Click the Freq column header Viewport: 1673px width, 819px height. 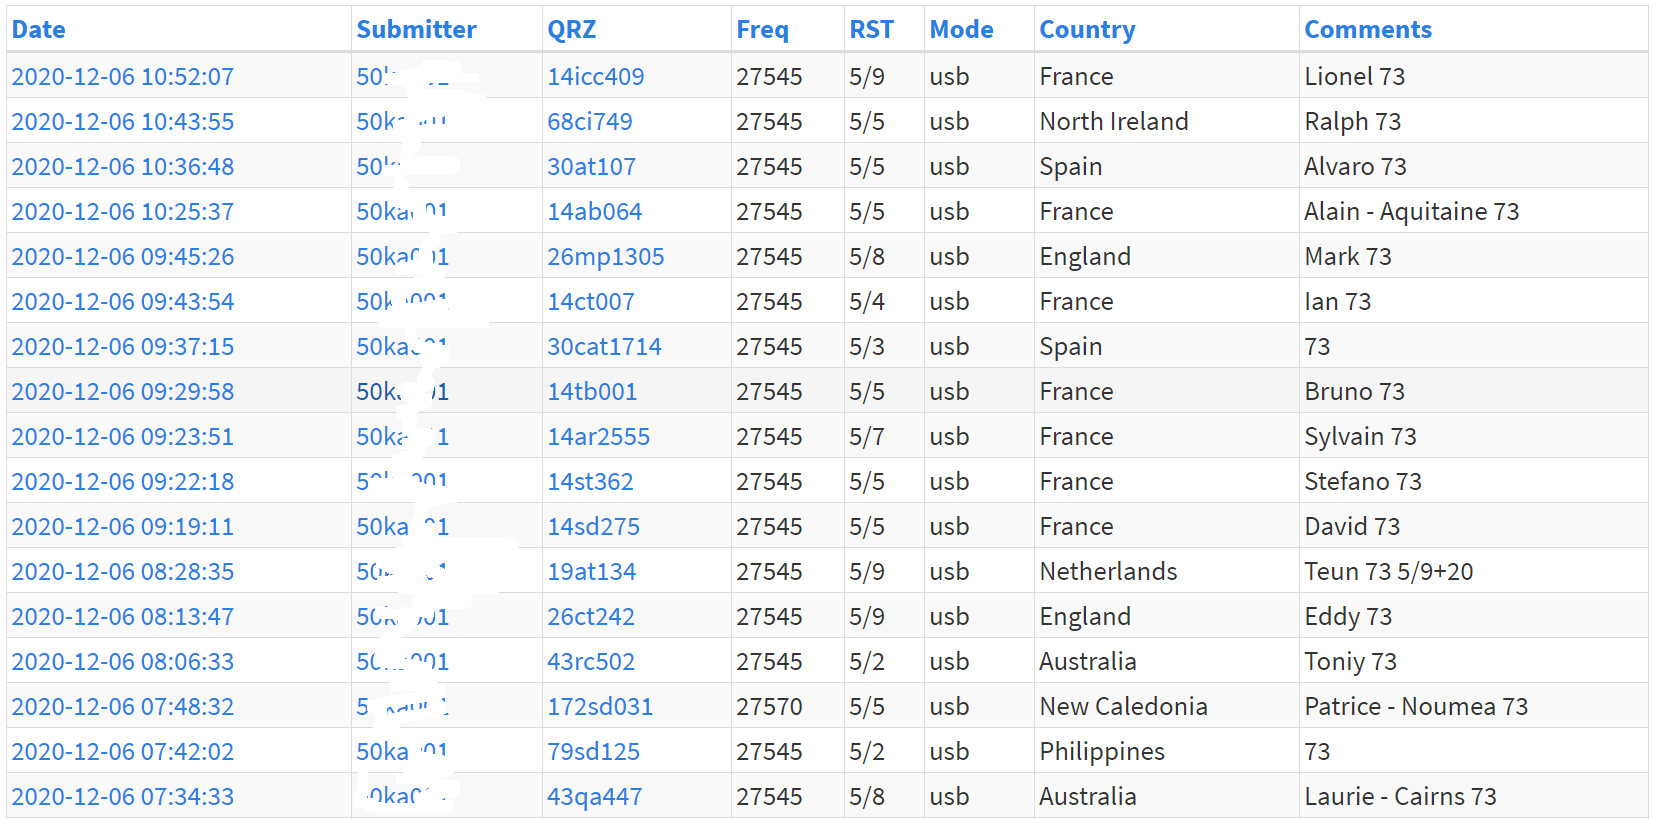762,30
